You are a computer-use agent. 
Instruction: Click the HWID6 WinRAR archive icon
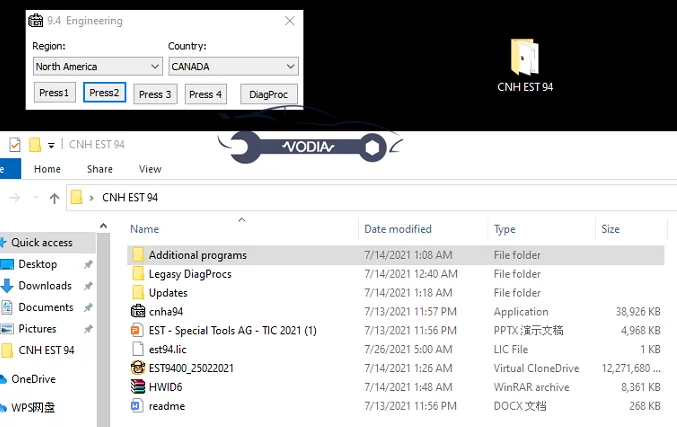pyautogui.click(x=138, y=386)
